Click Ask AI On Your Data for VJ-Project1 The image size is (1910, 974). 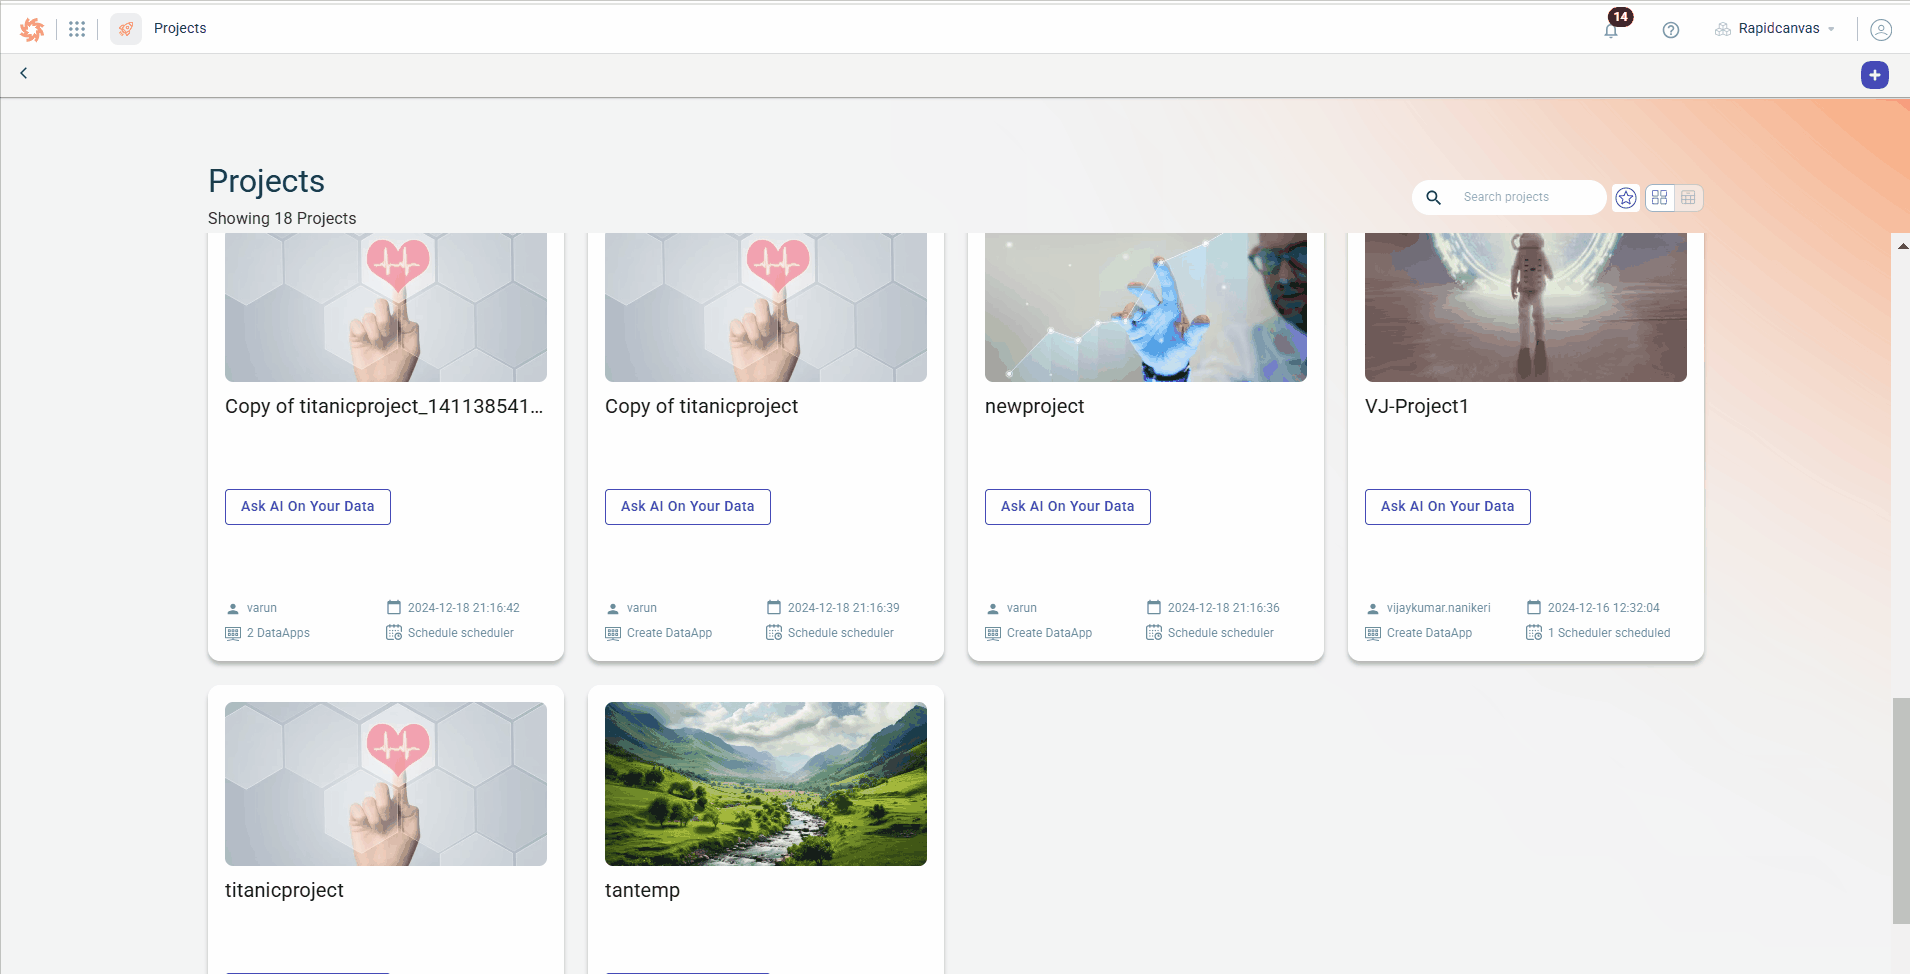pyautogui.click(x=1447, y=507)
